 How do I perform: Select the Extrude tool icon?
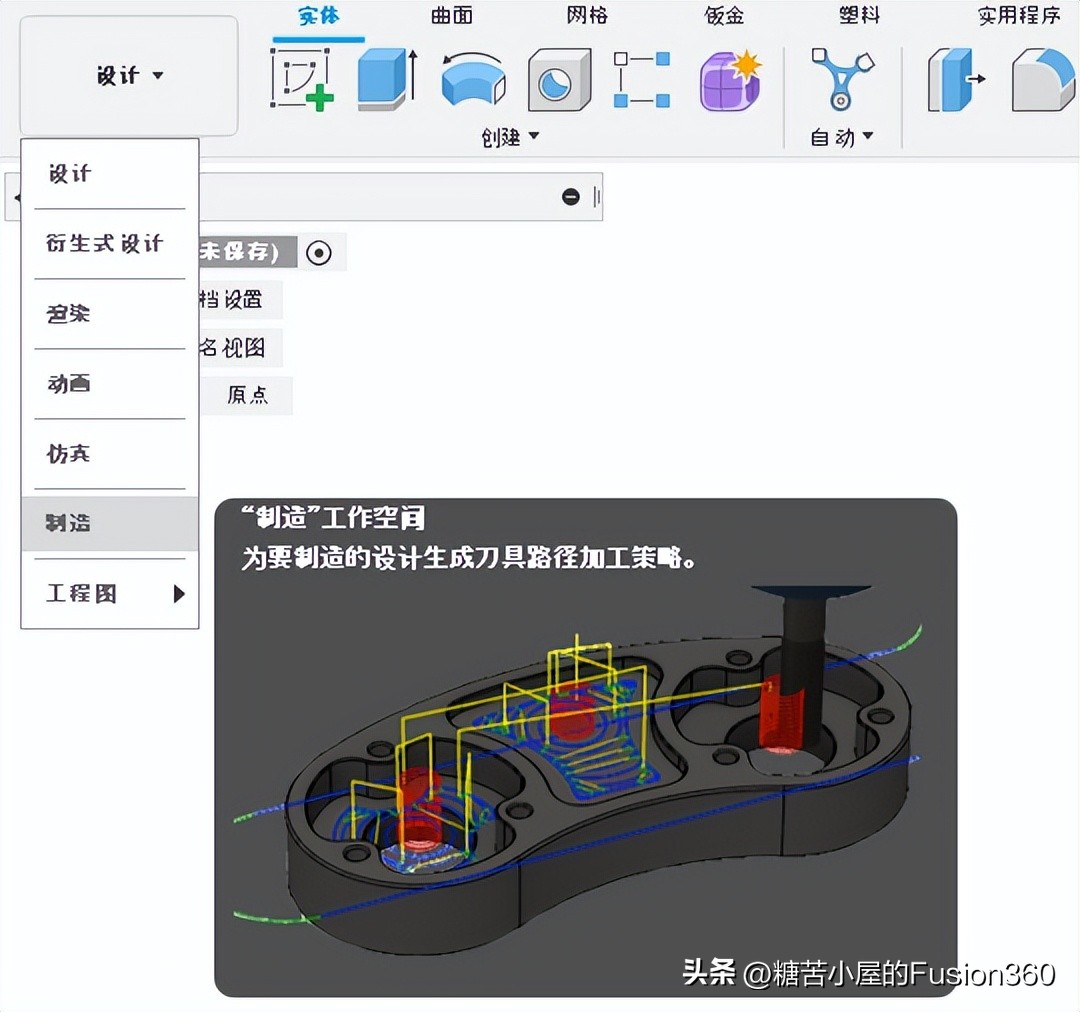pyautogui.click(x=387, y=79)
